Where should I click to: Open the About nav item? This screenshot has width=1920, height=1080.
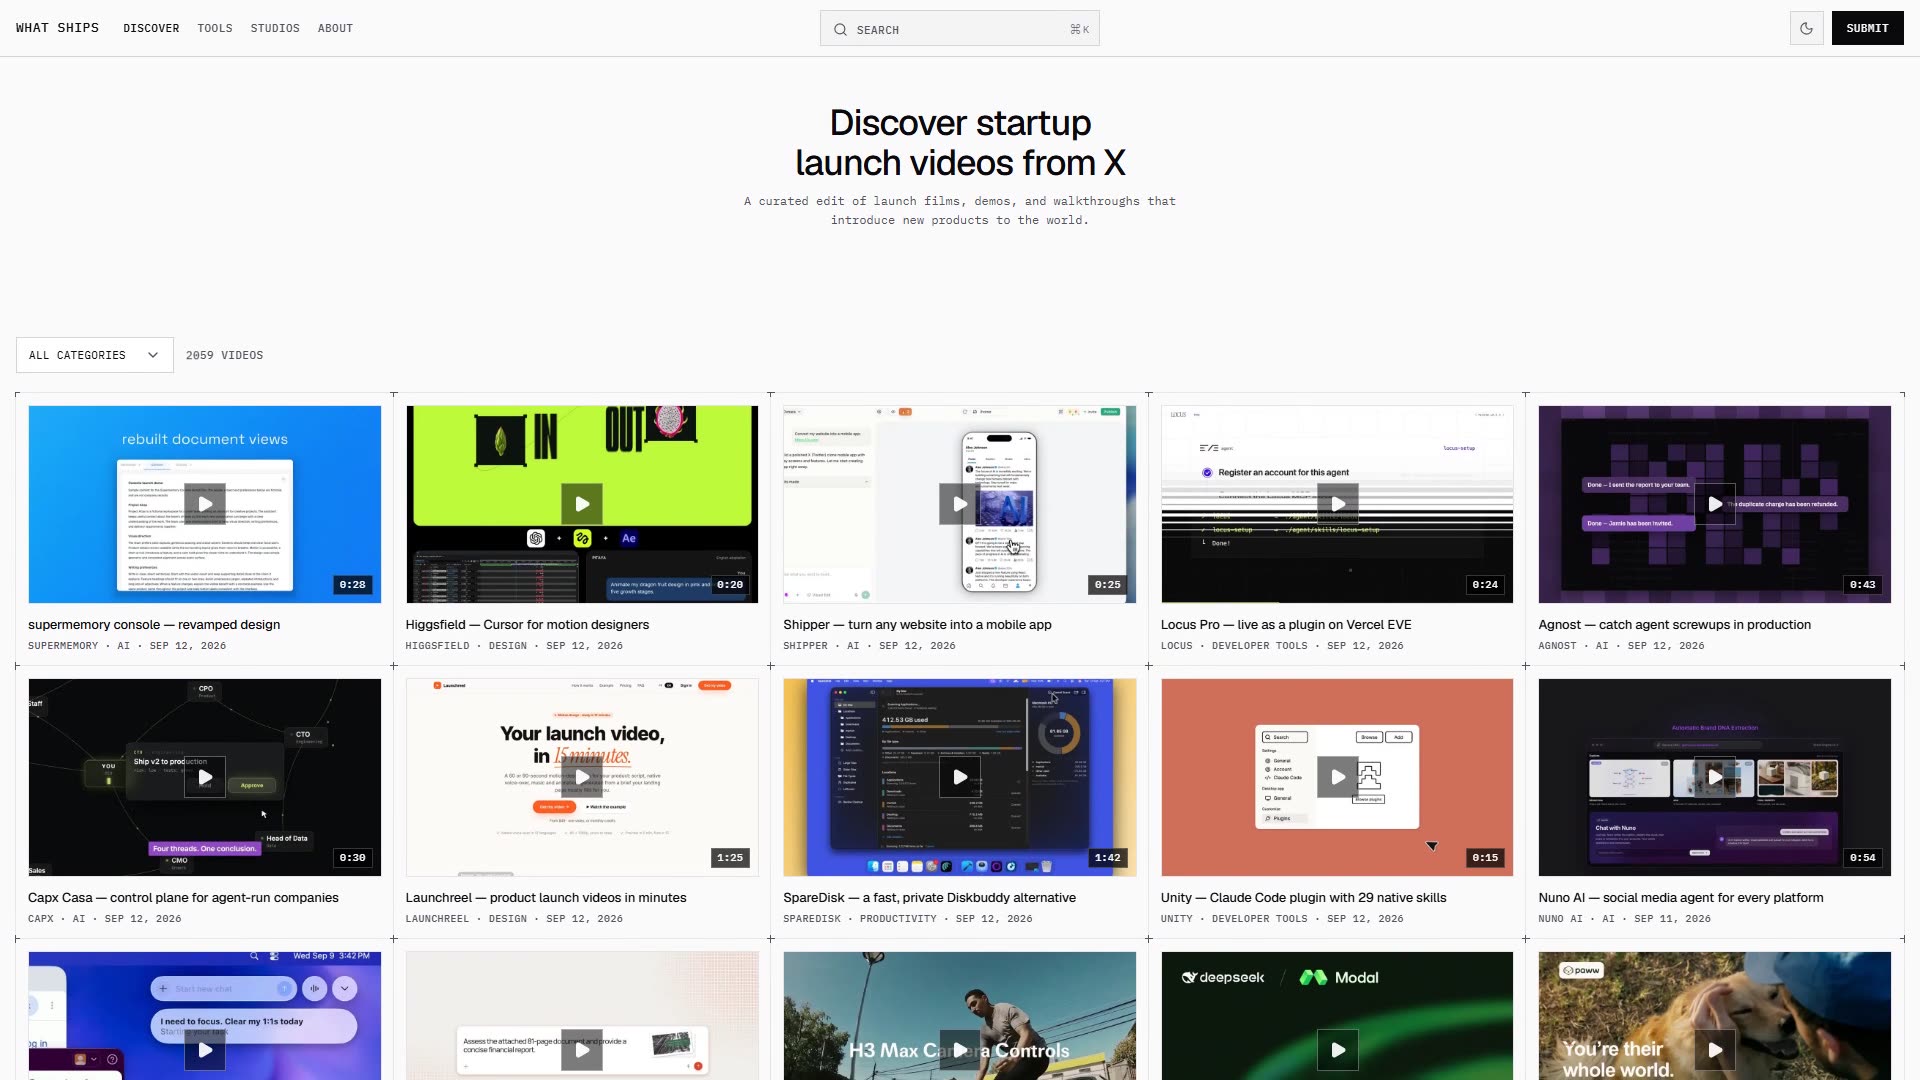pos(335,28)
